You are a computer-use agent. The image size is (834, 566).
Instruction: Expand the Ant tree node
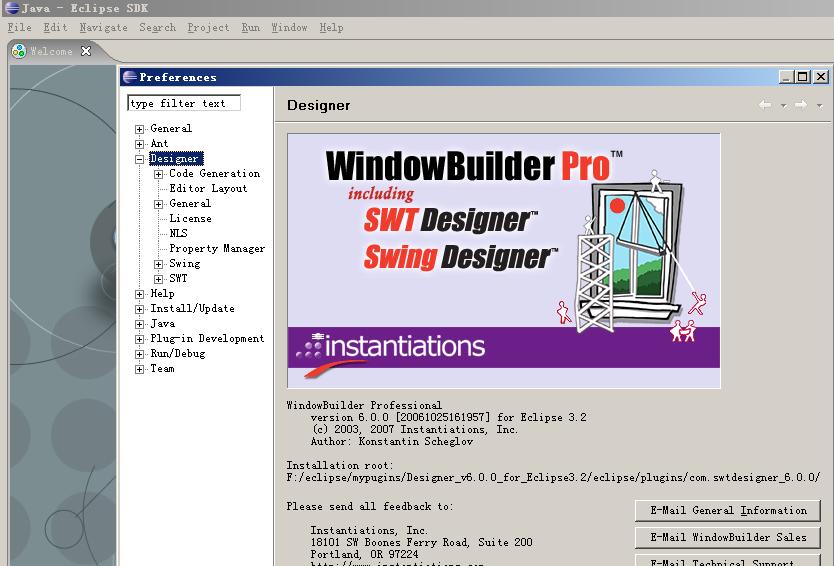pos(139,144)
